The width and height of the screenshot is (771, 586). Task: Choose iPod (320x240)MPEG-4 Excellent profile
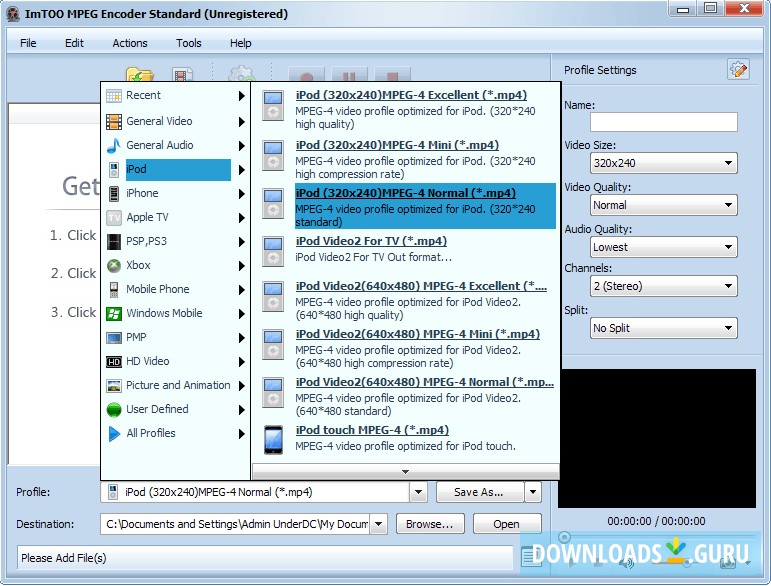pyautogui.click(x=411, y=95)
